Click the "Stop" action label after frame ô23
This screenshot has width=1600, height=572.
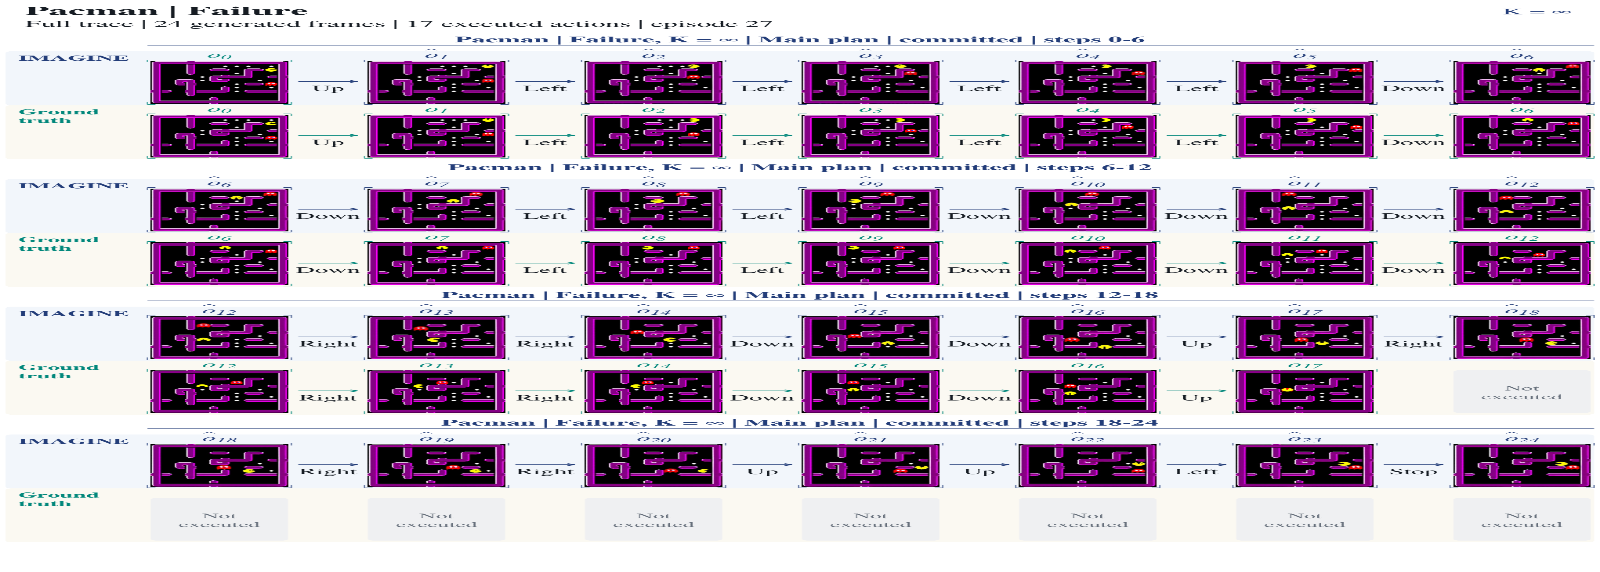pyautogui.click(x=1413, y=471)
